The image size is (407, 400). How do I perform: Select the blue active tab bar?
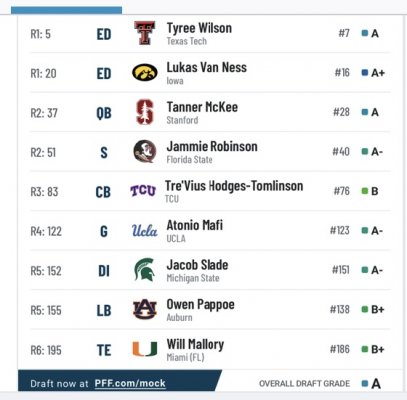click(x=66, y=10)
